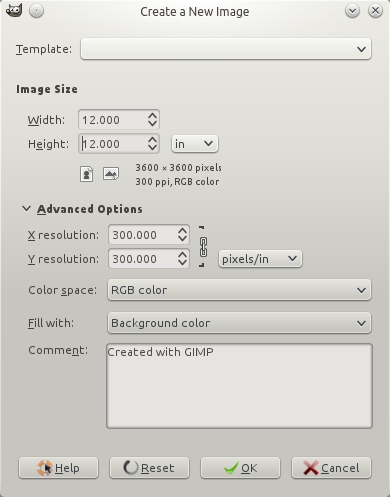Increase Width value with up arrow

click(x=152, y=115)
